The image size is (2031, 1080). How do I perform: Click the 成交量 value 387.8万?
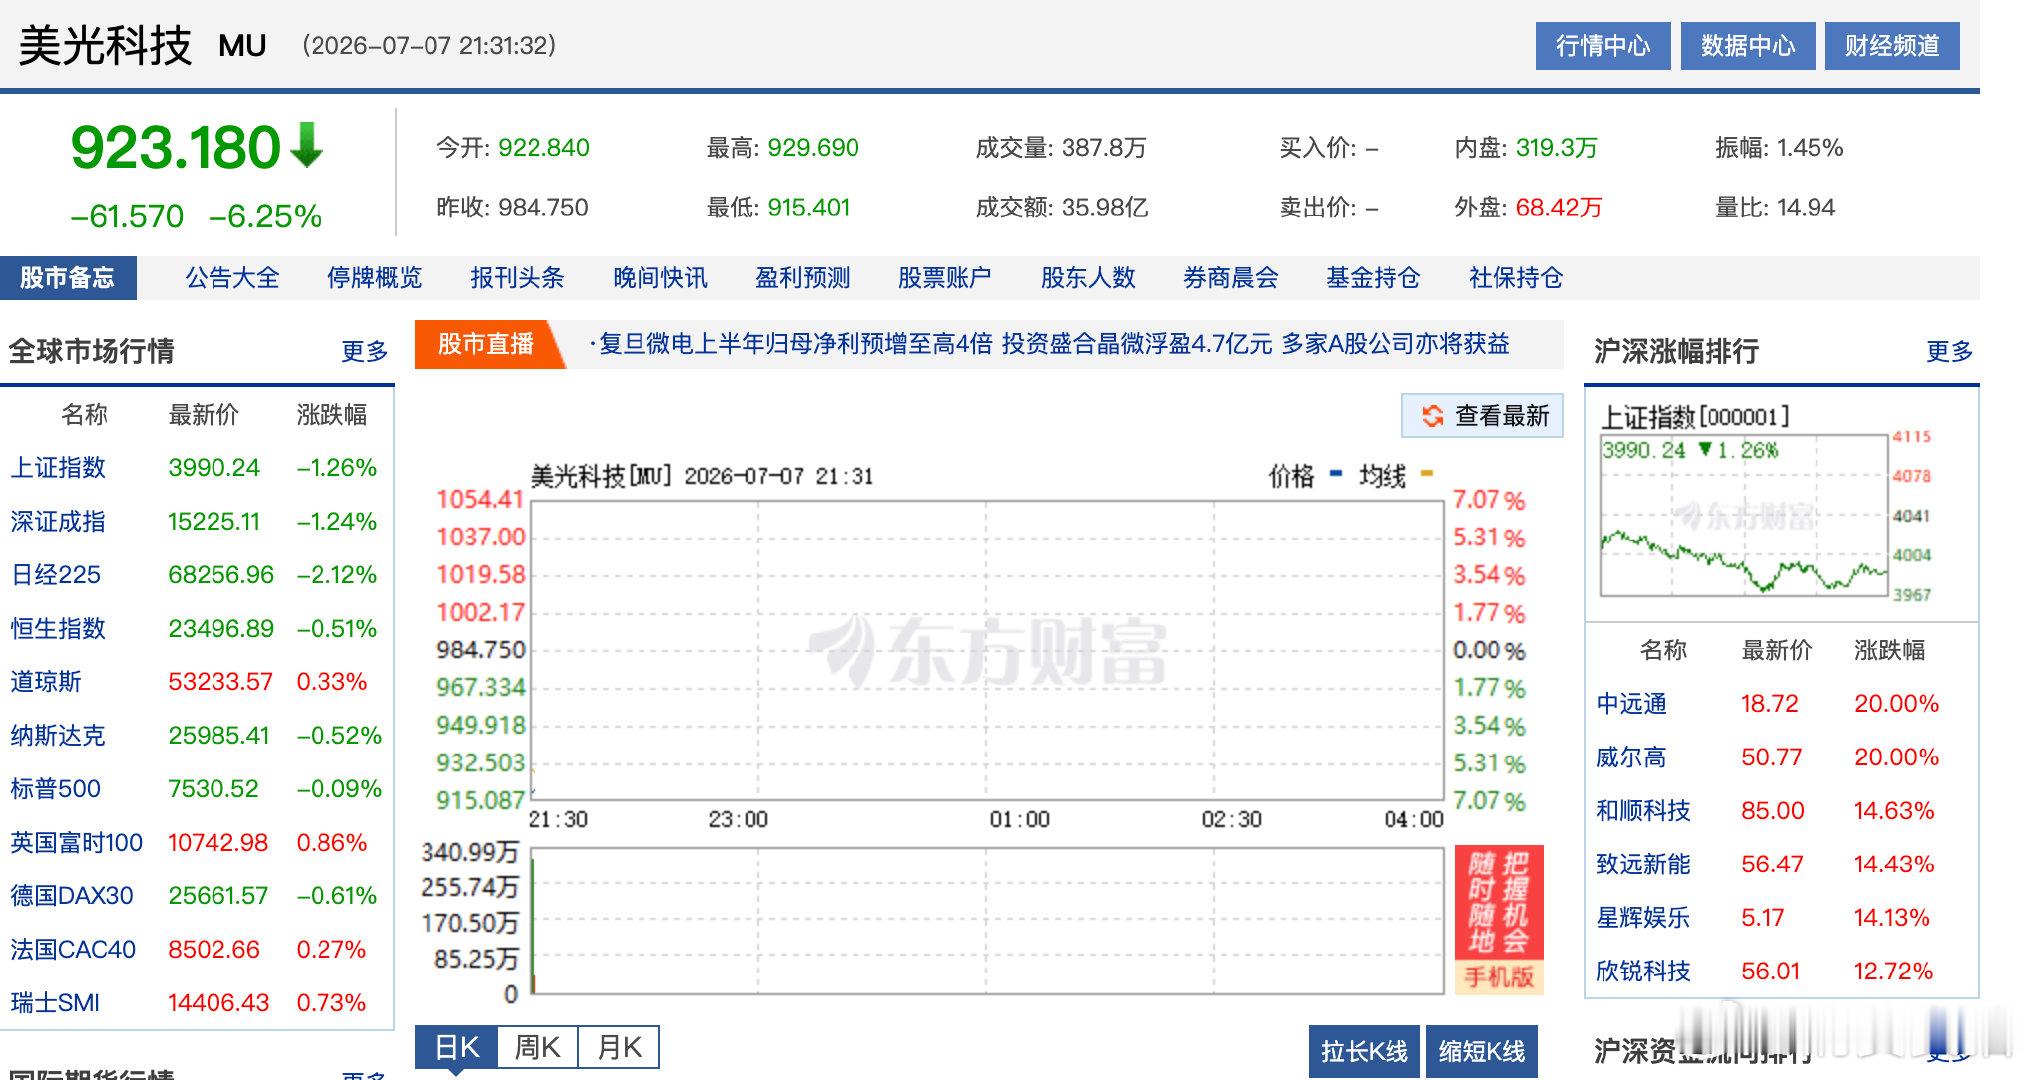tap(1104, 148)
